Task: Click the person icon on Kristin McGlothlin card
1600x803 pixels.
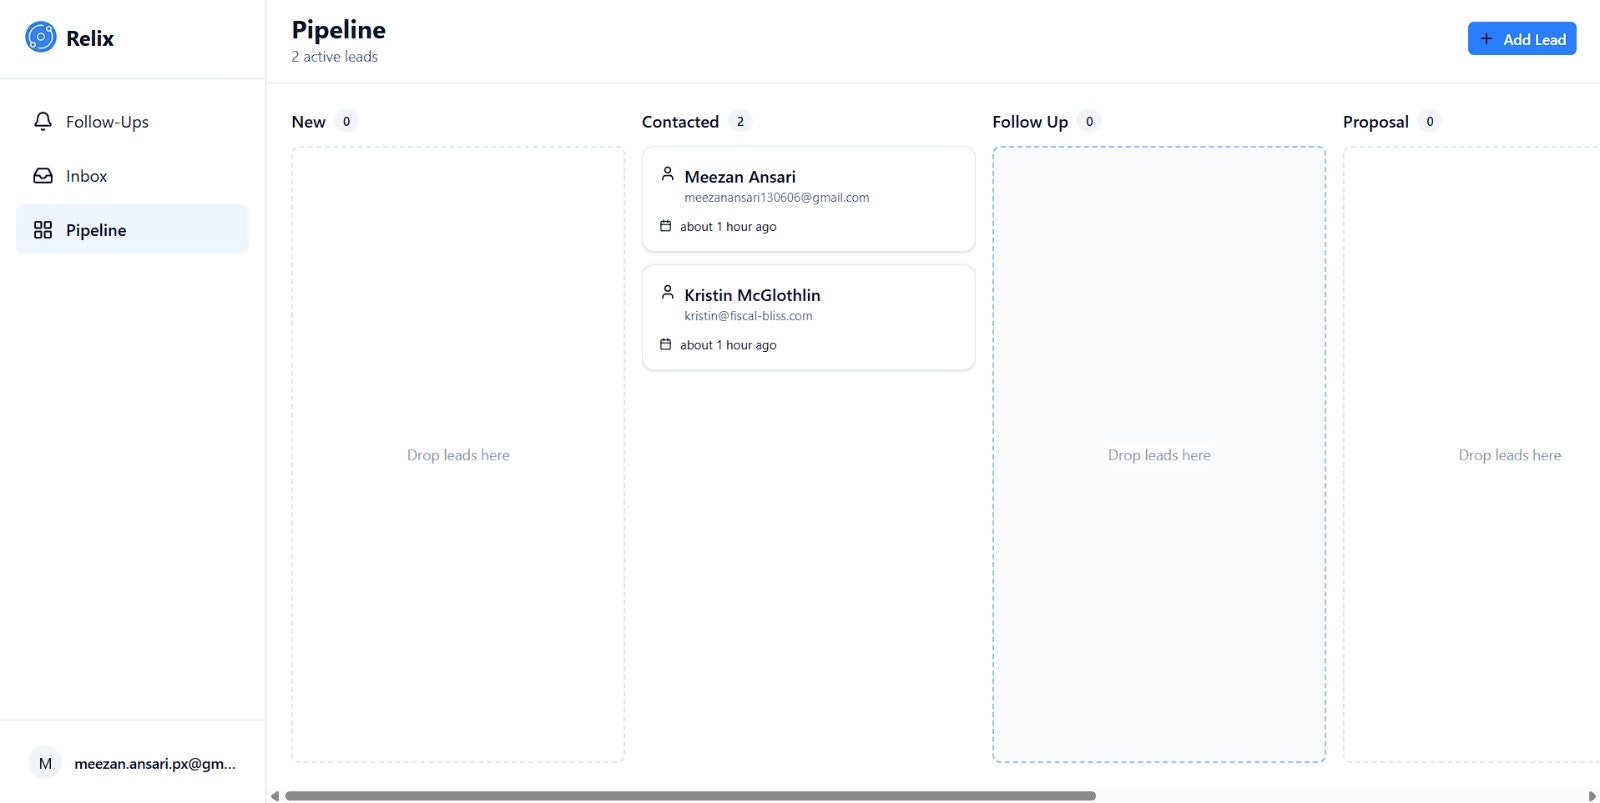Action: [668, 292]
